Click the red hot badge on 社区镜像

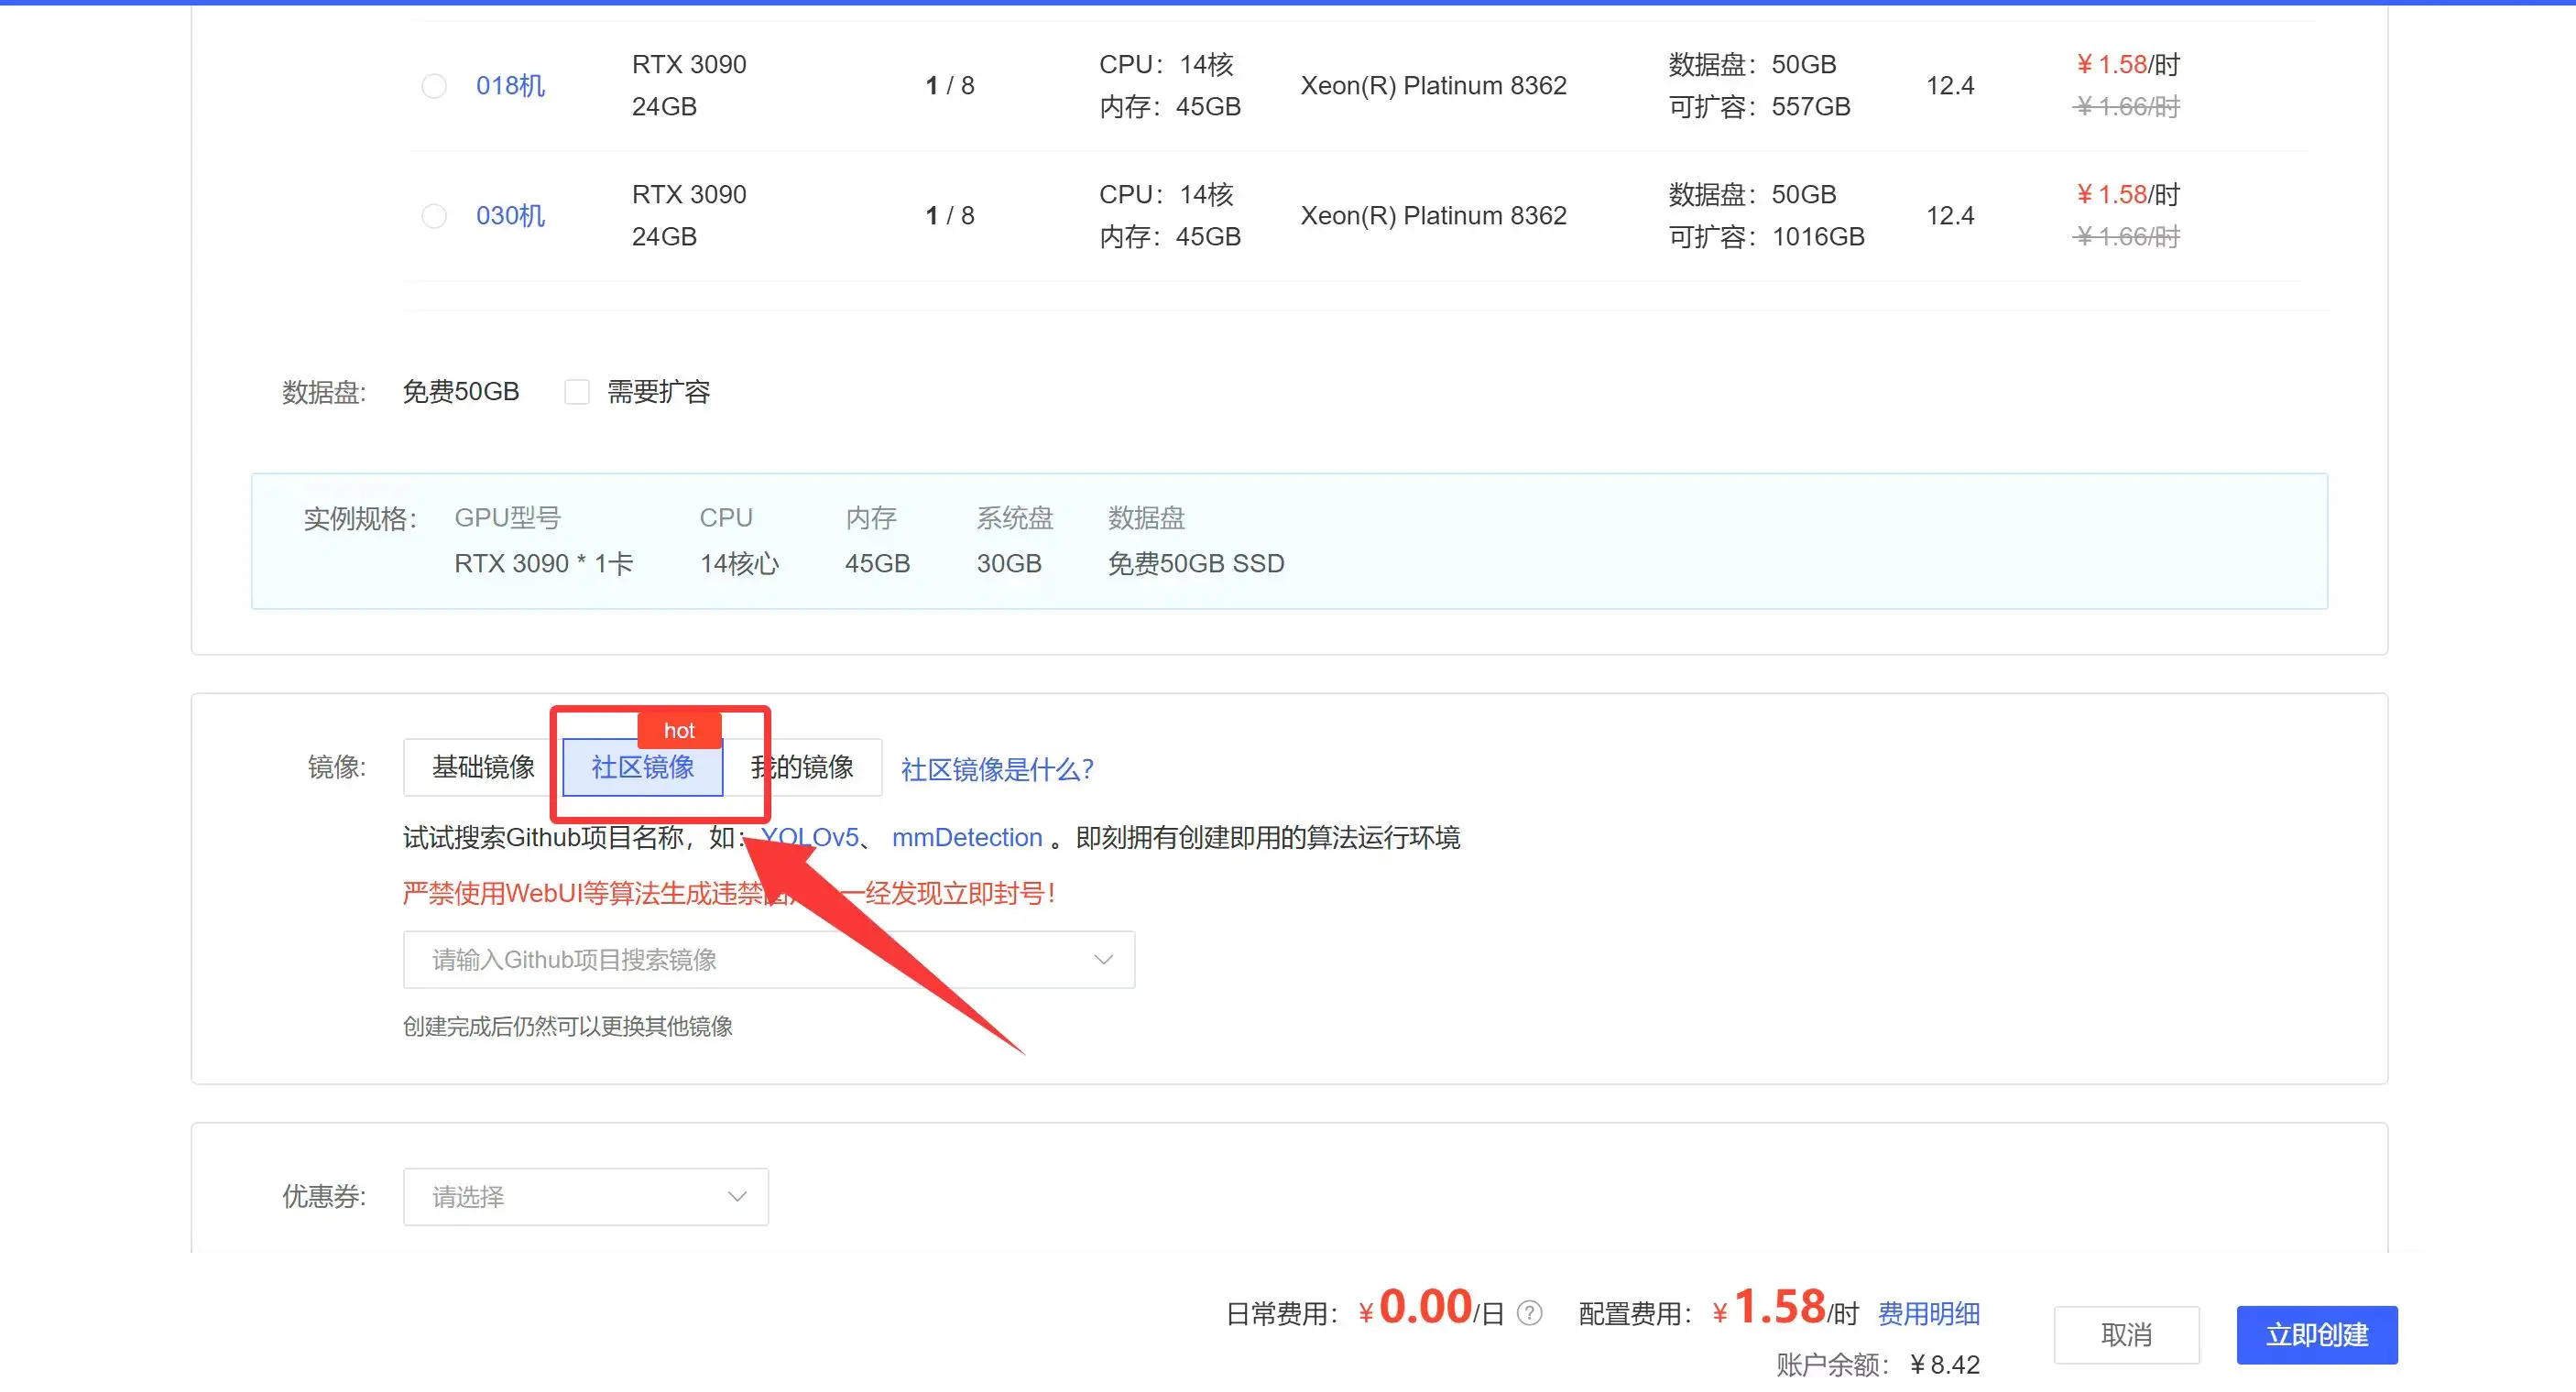(679, 730)
